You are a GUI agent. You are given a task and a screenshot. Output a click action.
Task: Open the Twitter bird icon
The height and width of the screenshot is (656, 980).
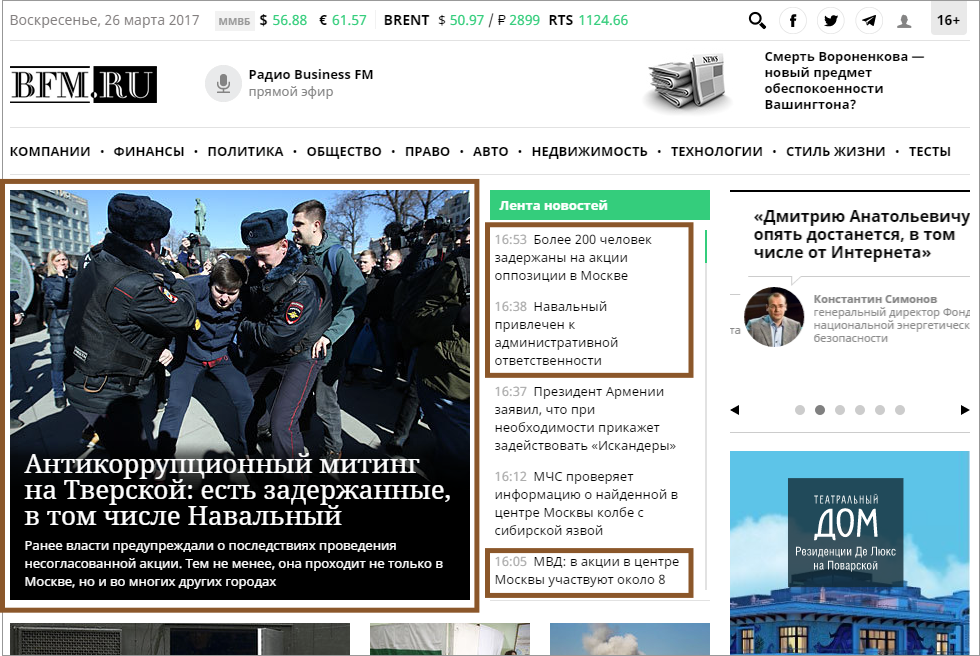tap(830, 20)
